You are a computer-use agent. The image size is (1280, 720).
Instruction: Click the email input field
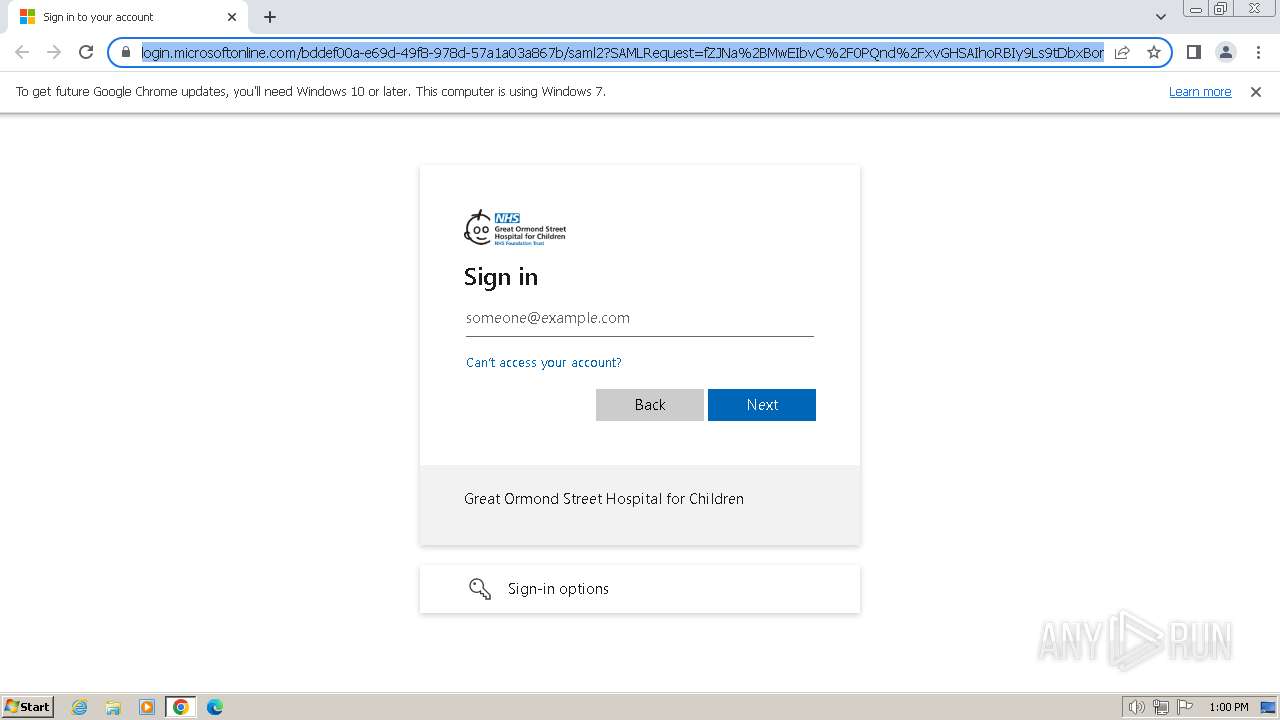pyautogui.click(x=640, y=318)
